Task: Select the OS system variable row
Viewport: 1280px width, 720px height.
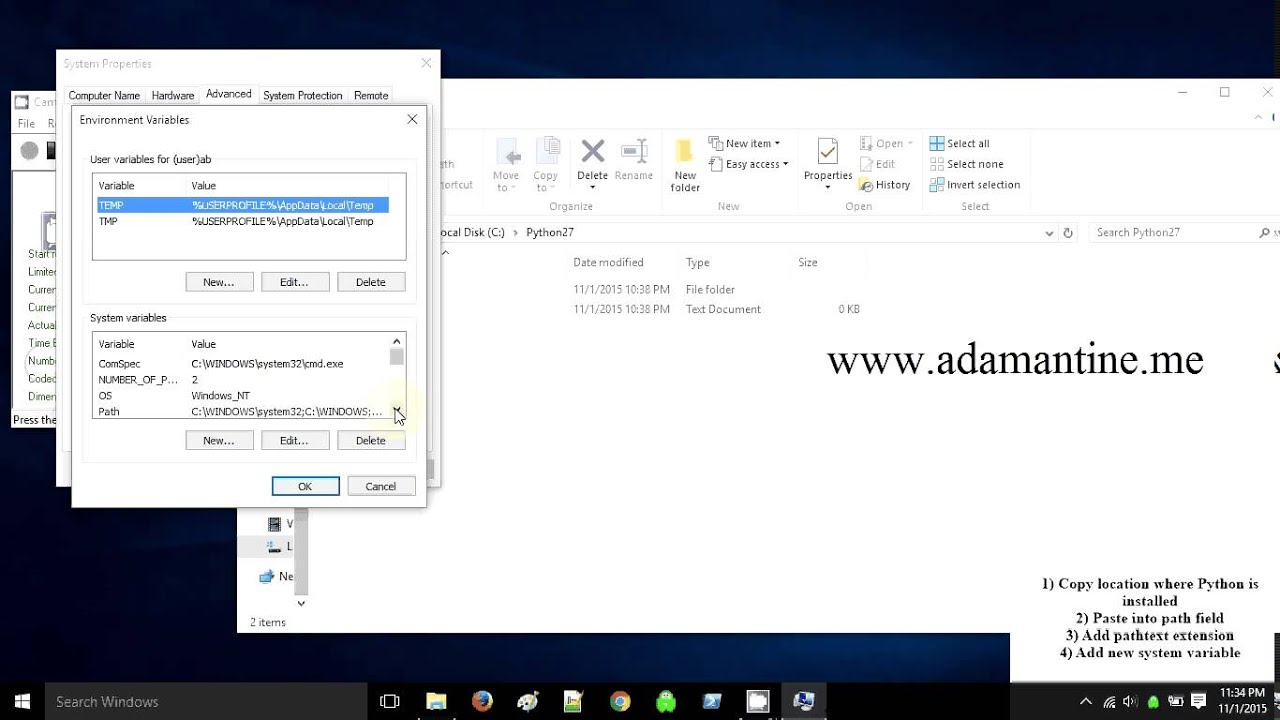Action: (x=241, y=396)
